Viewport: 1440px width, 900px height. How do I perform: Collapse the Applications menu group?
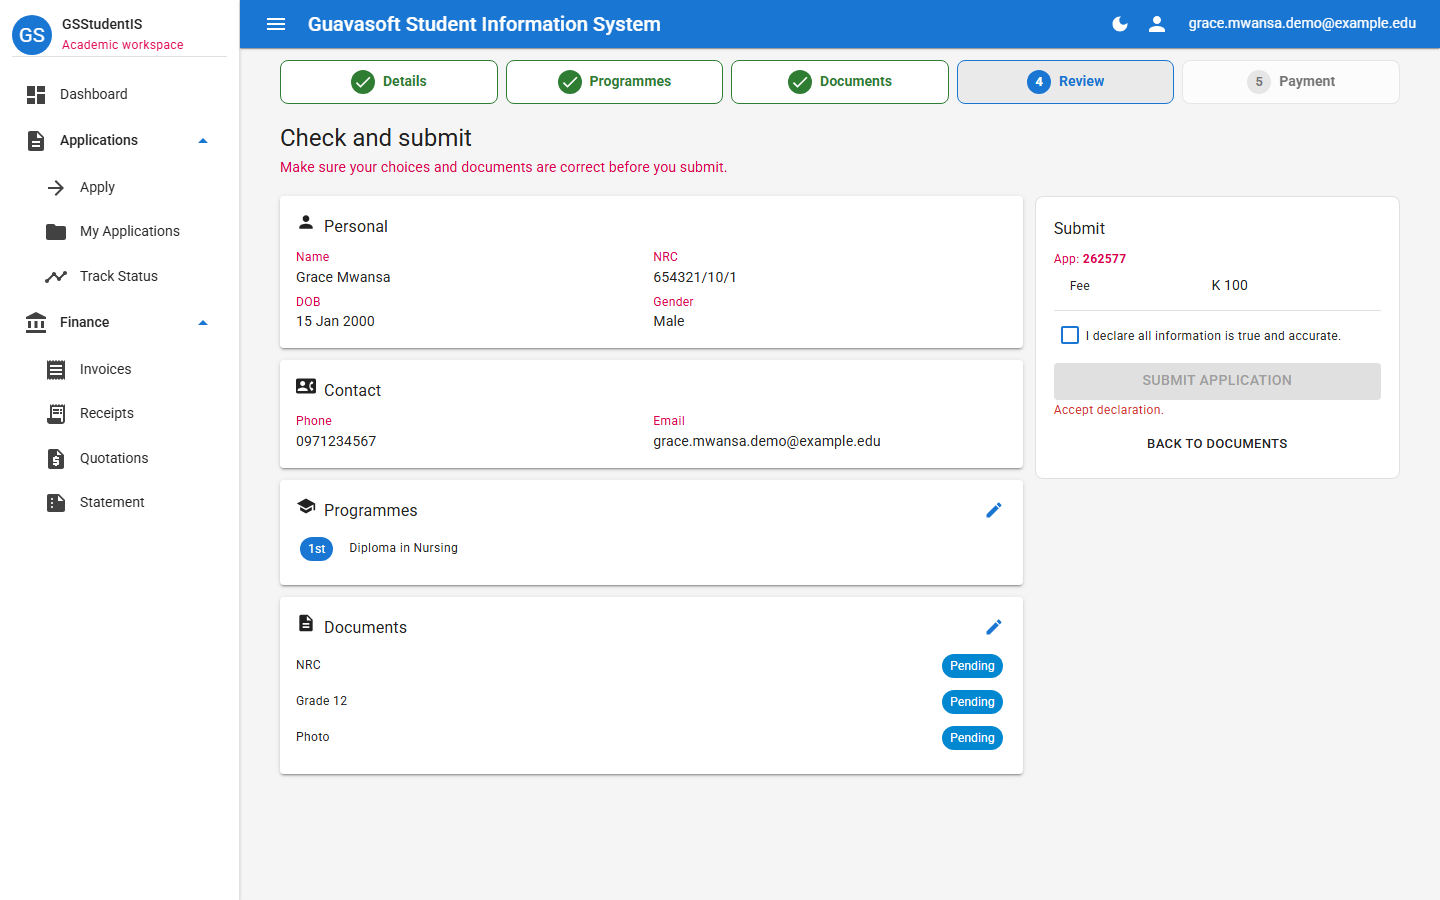203,141
